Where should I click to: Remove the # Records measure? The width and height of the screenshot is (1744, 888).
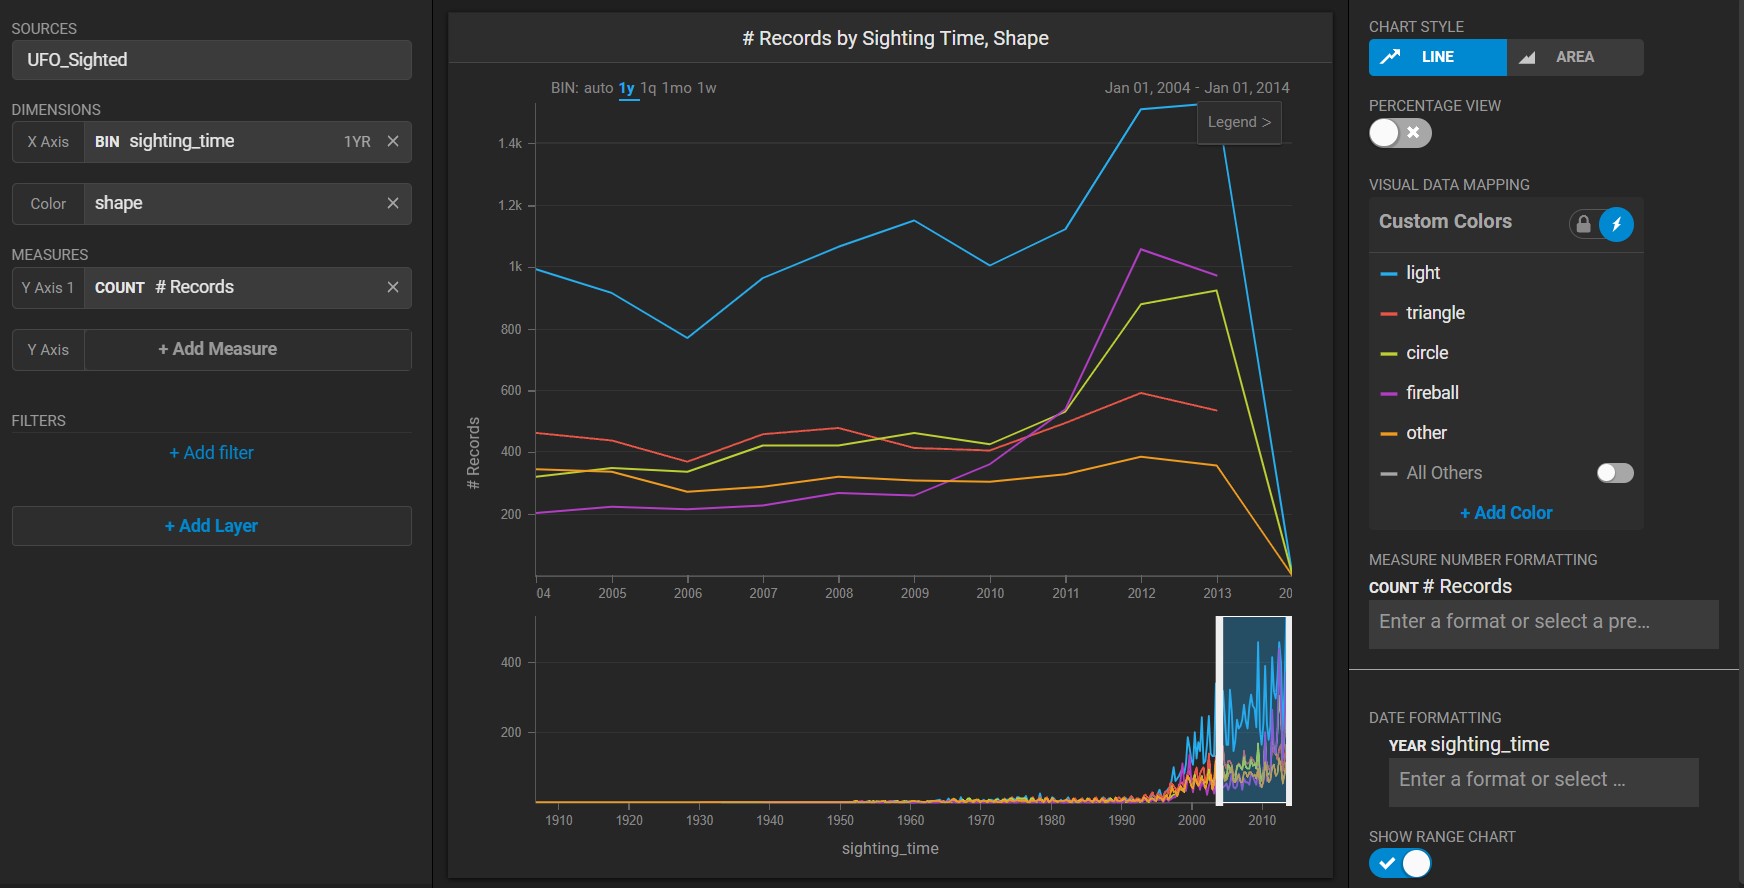point(393,288)
